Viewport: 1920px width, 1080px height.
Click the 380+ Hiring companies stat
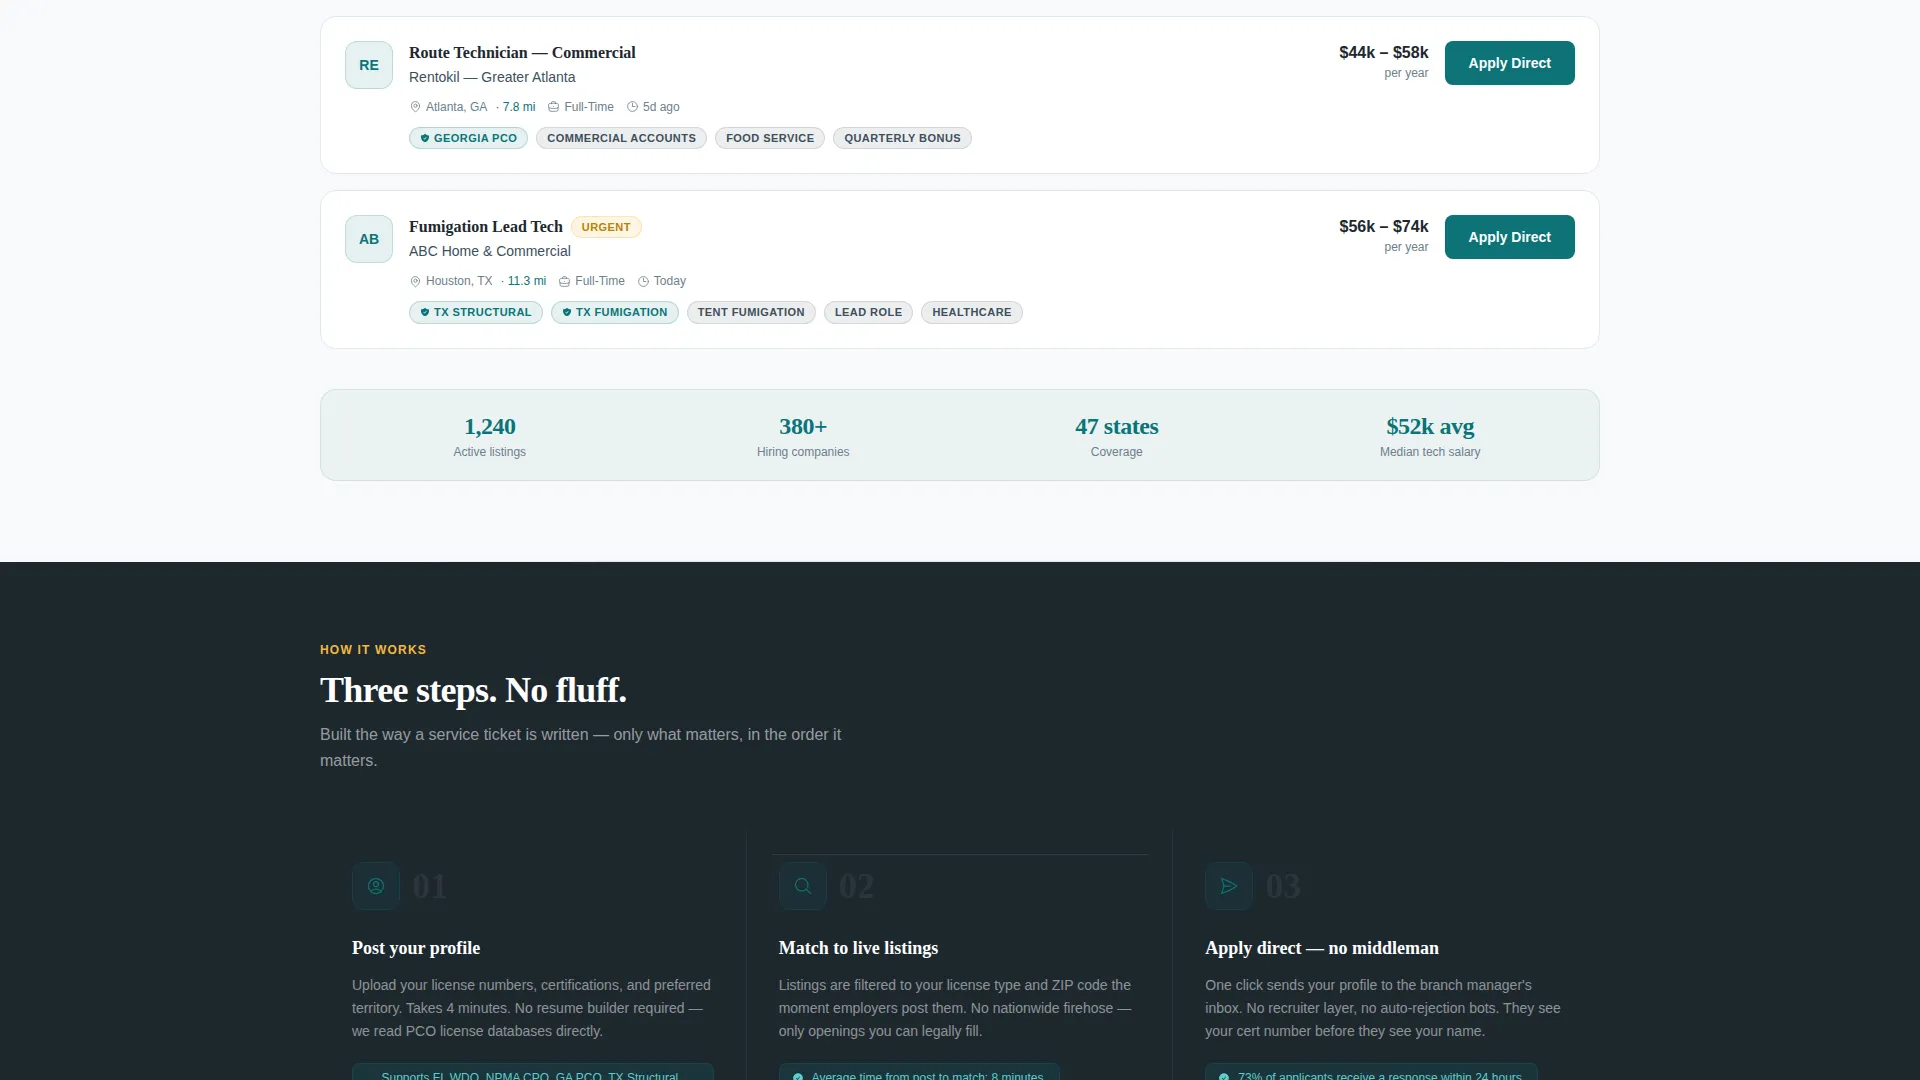pyautogui.click(x=803, y=436)
